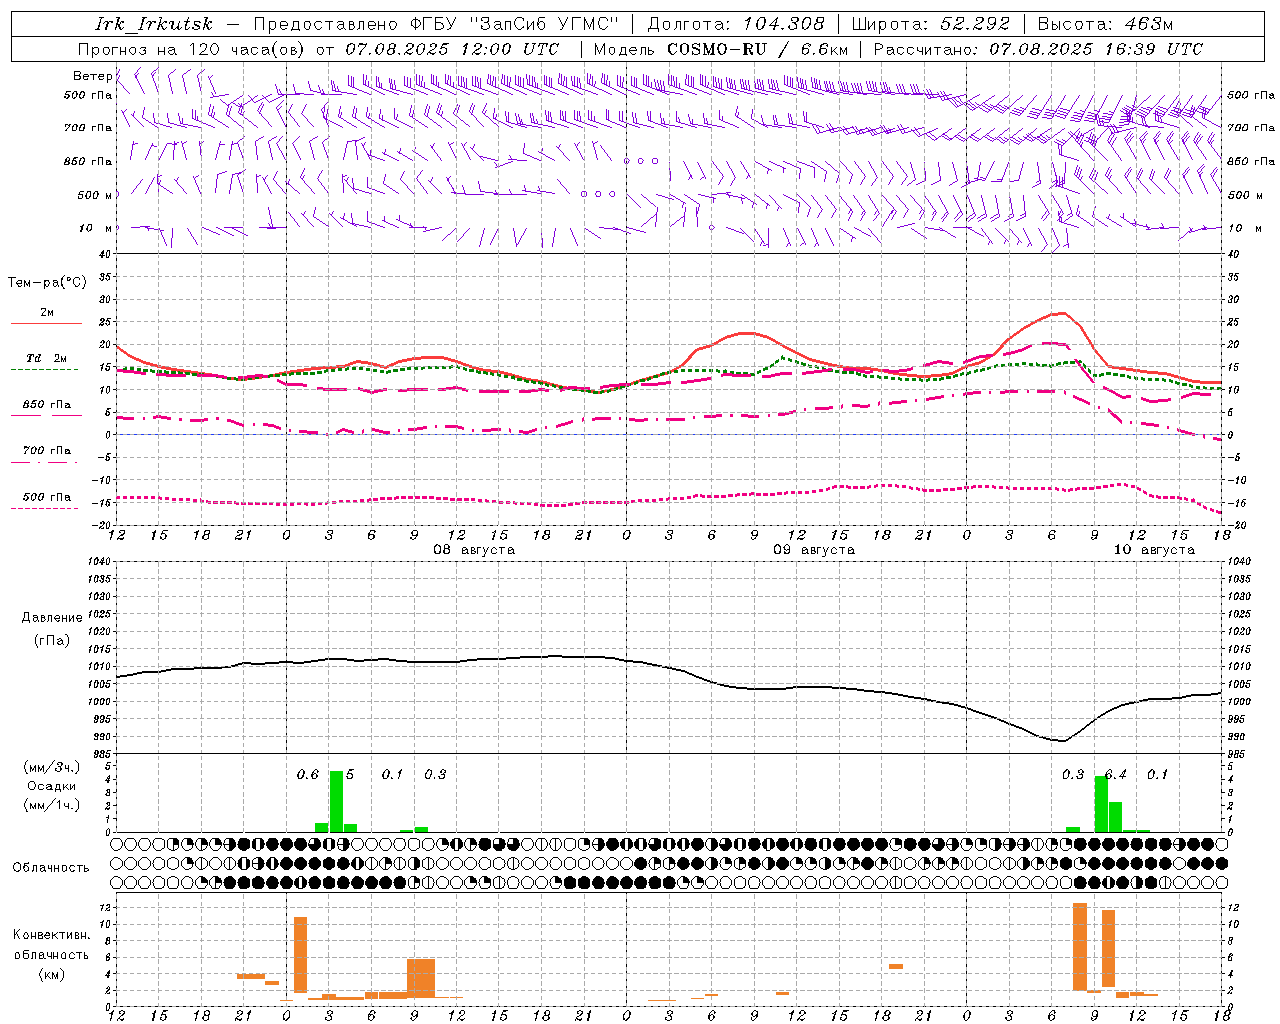Click the 0.6 precipitation amount label
Viewport: 1280px width, 1024px height.
pyautogui.click(x=308, y=775)
